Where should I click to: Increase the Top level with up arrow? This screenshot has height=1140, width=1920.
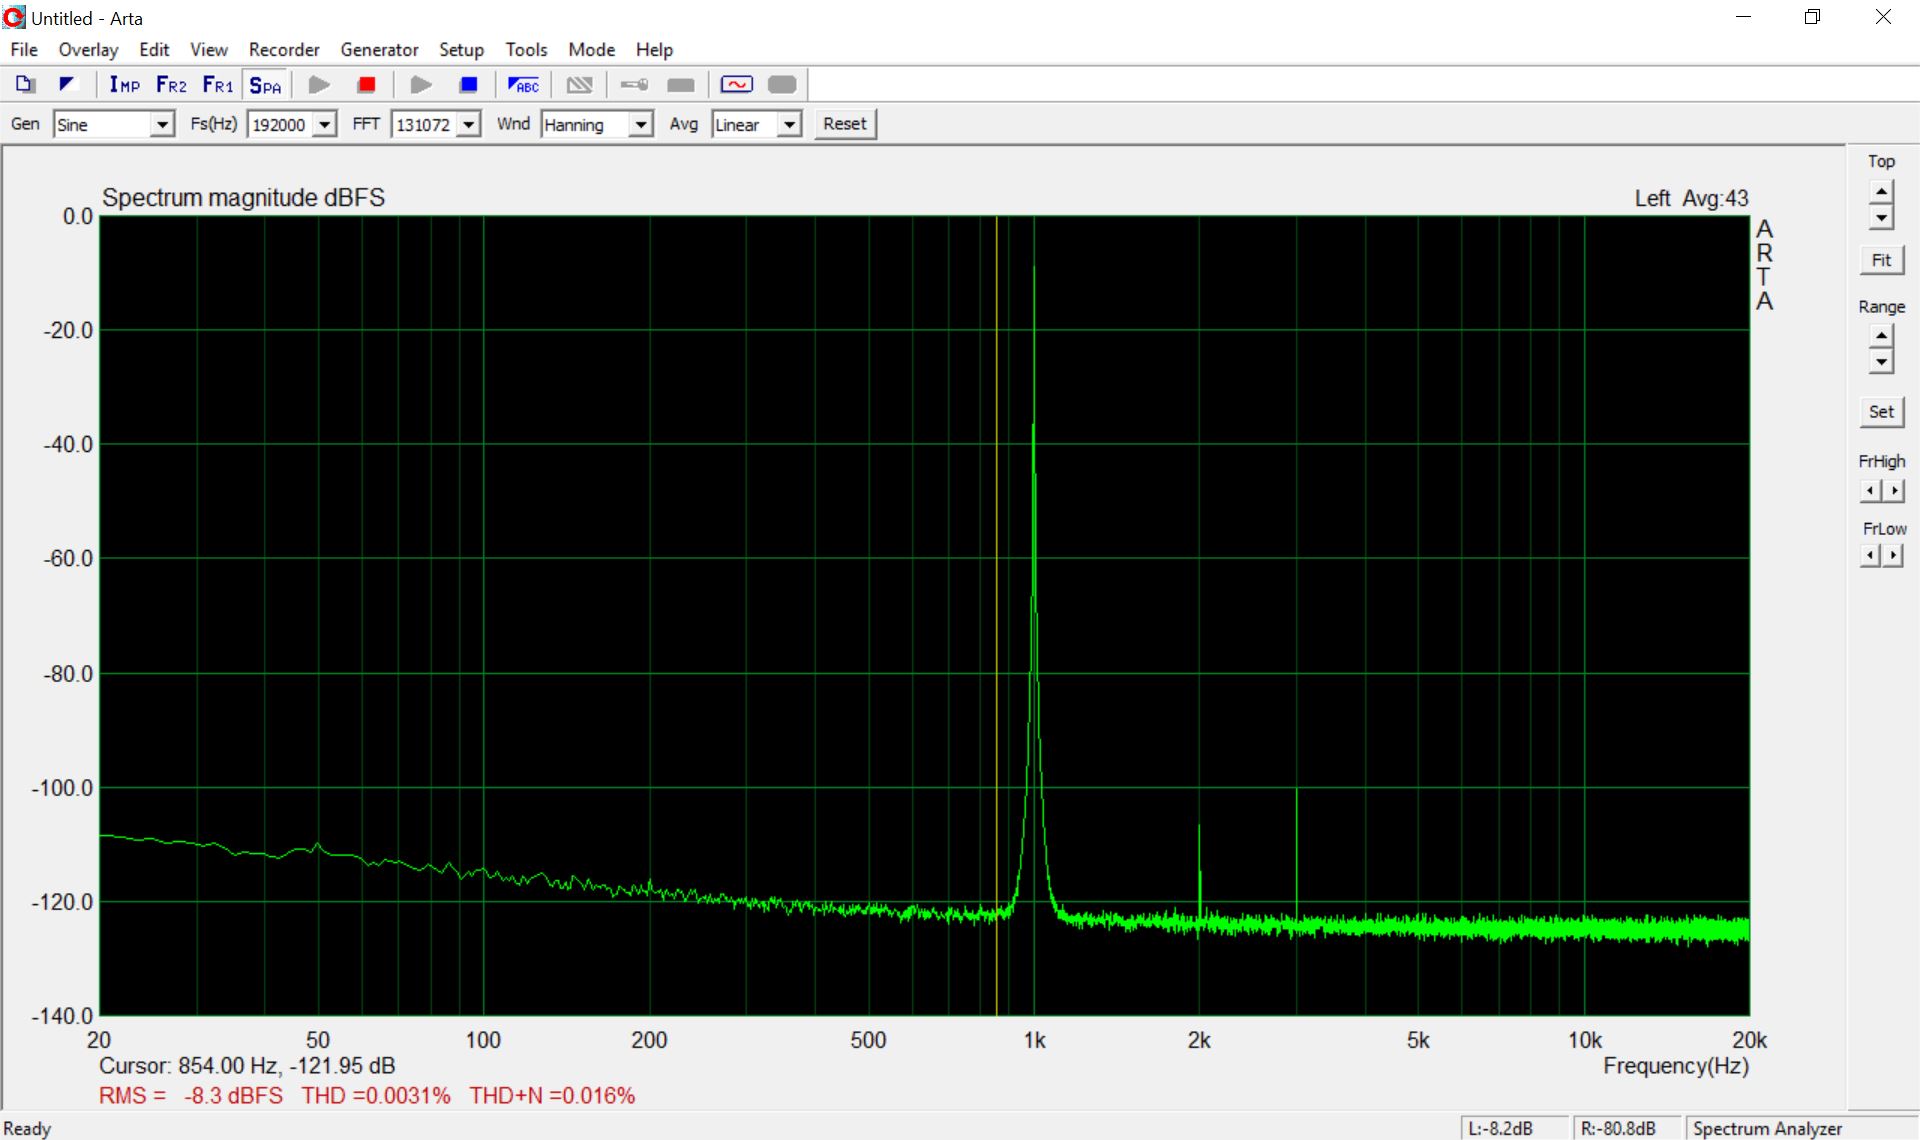[1881, 191]
